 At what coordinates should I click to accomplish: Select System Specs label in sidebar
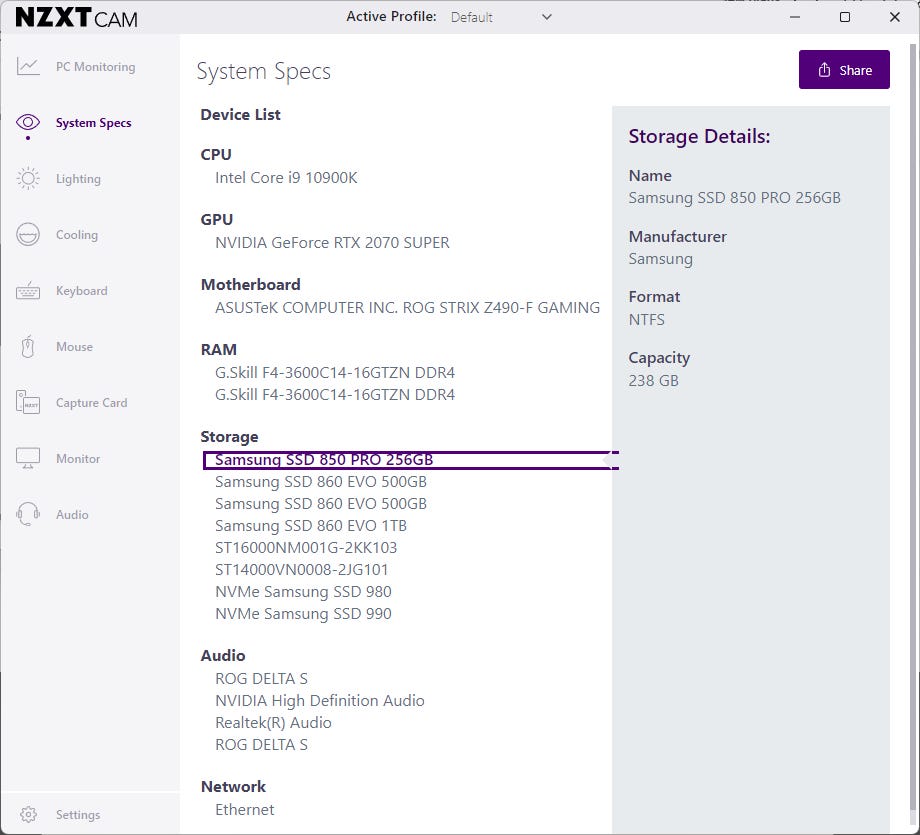pyautogui.click(x=93, y=123)
